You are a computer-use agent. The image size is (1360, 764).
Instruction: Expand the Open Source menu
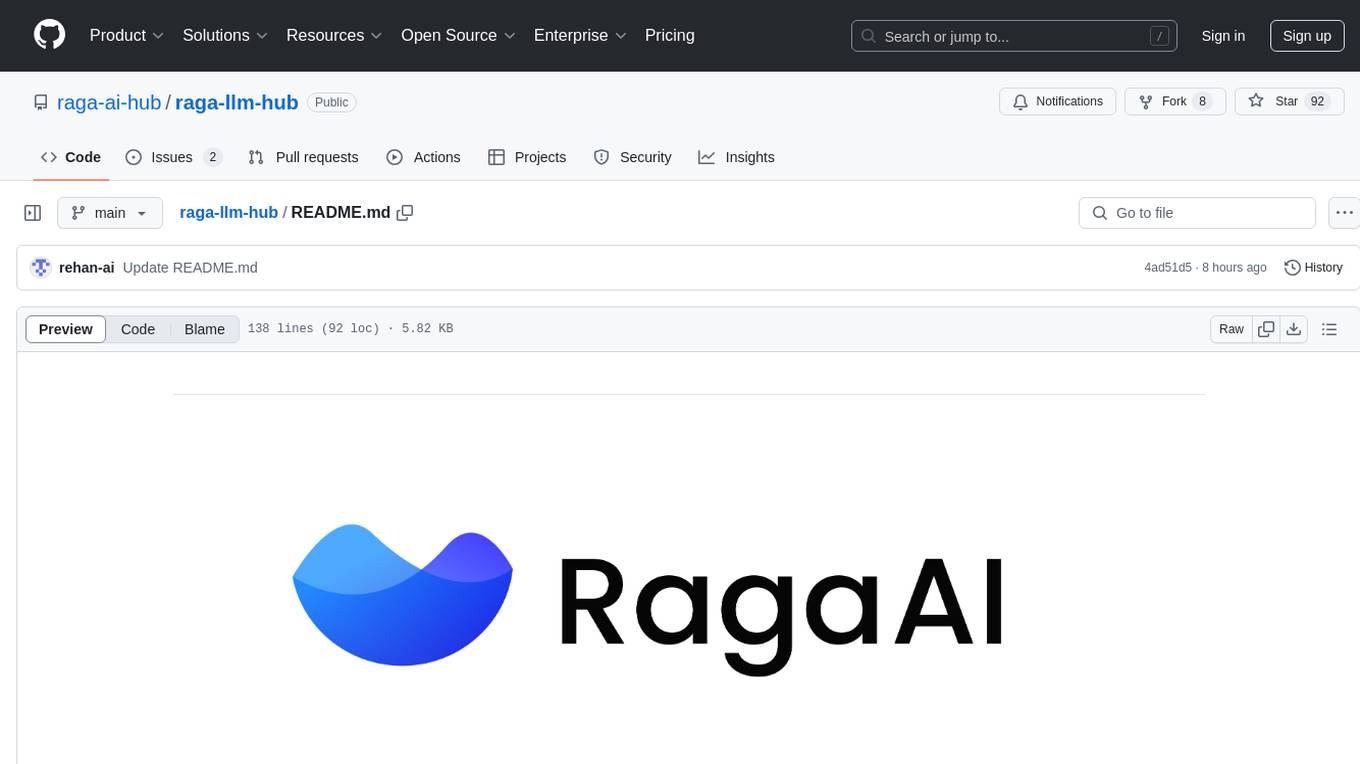[x=458, y=35]
